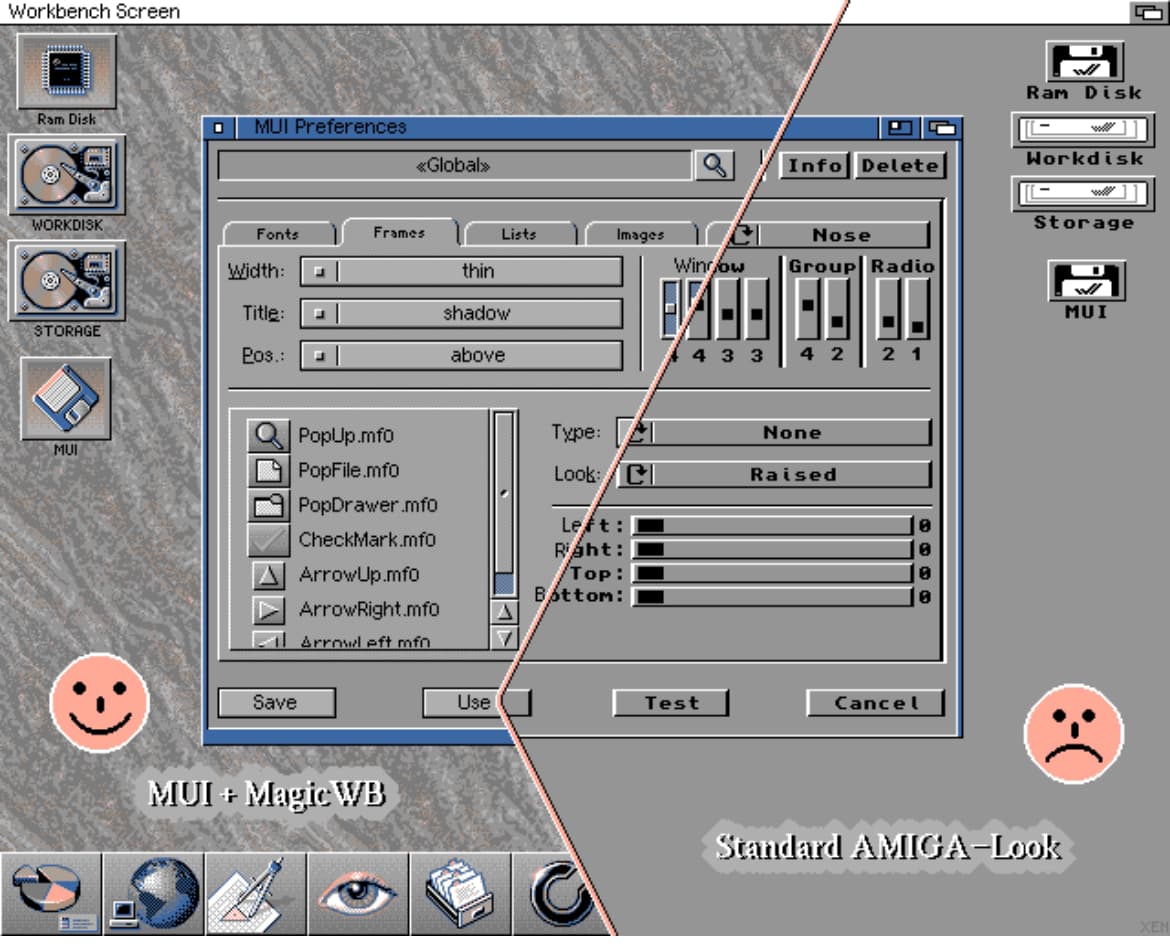Launch the pie chart dock icon
Image resolution: width=1170 pixels, height=950 pixels.
click(51, 894)
